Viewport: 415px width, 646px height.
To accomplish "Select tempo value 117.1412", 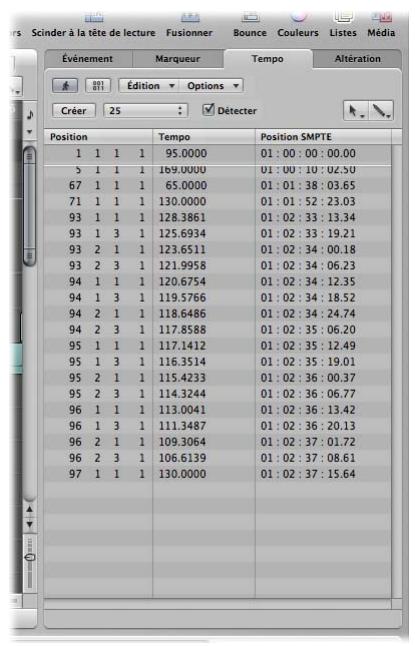I will 182,346.
